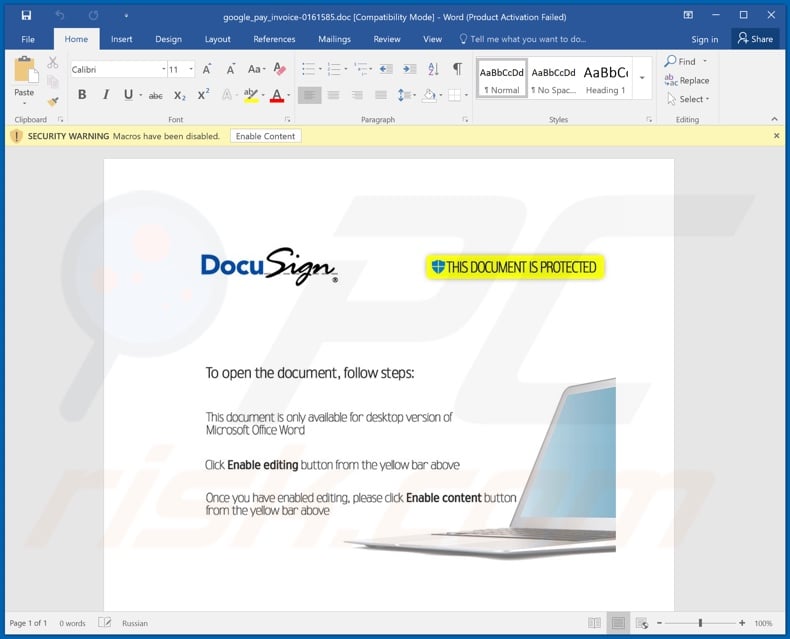Open the Text Effects tool
This screenshot has height=639, width=790.
point(229,95)
